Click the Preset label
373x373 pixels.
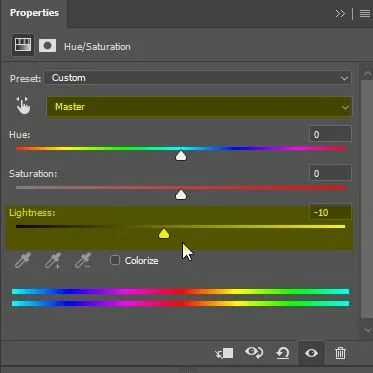(x=25, y=79)
